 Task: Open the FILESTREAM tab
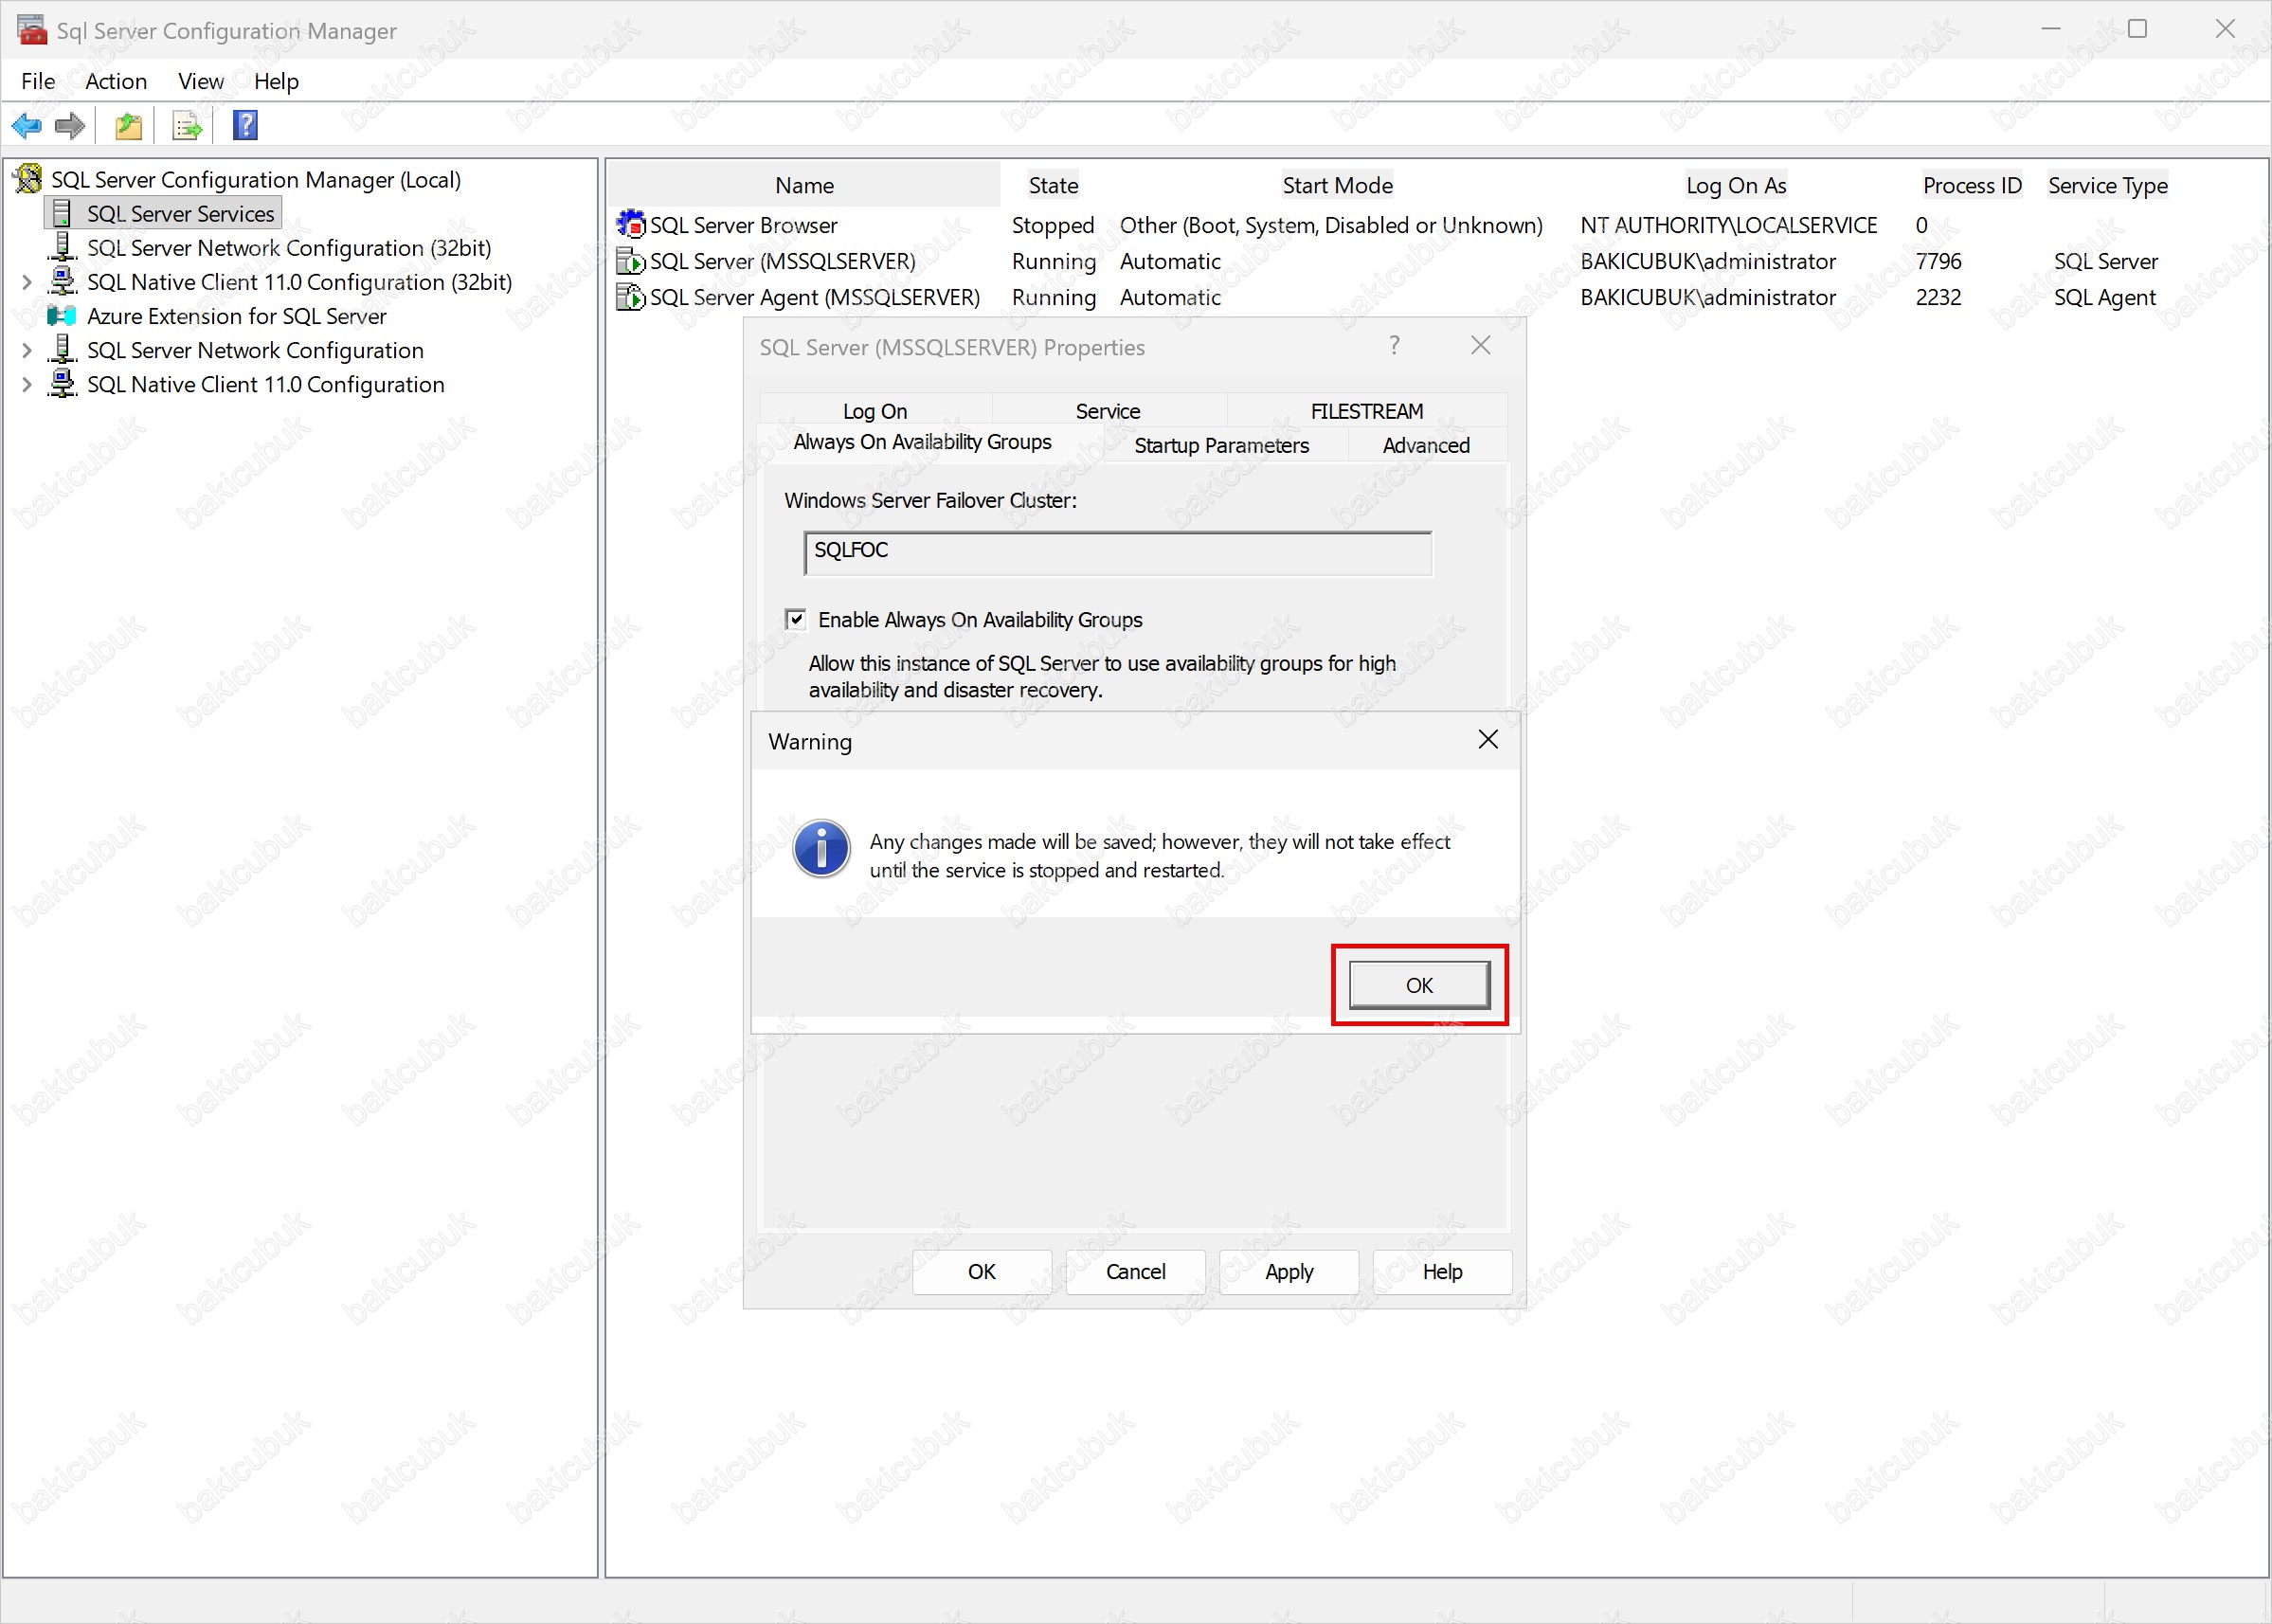(x=1366, y=411)
